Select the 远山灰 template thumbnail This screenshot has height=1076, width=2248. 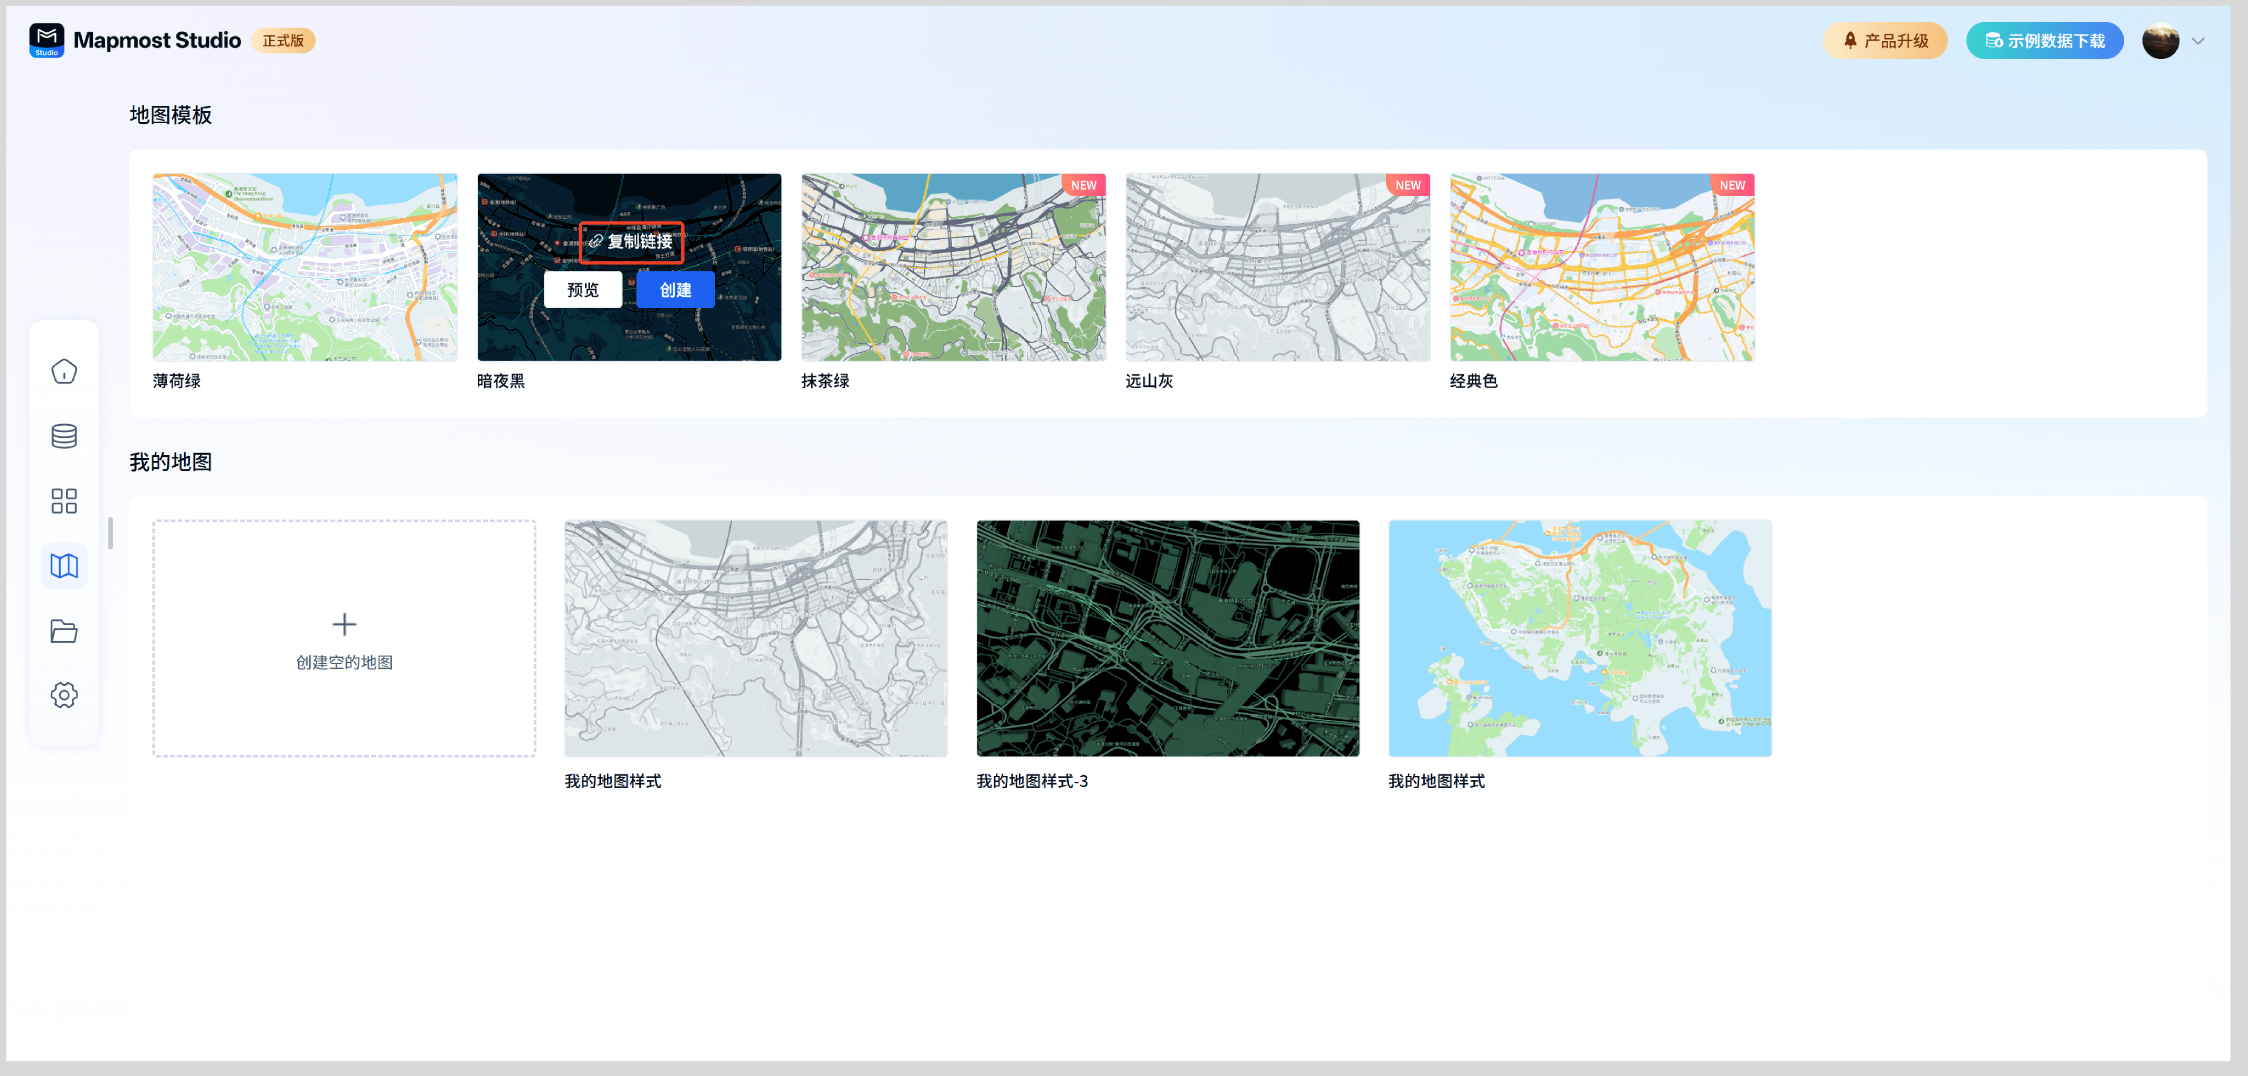click(x=1277, y=267)
